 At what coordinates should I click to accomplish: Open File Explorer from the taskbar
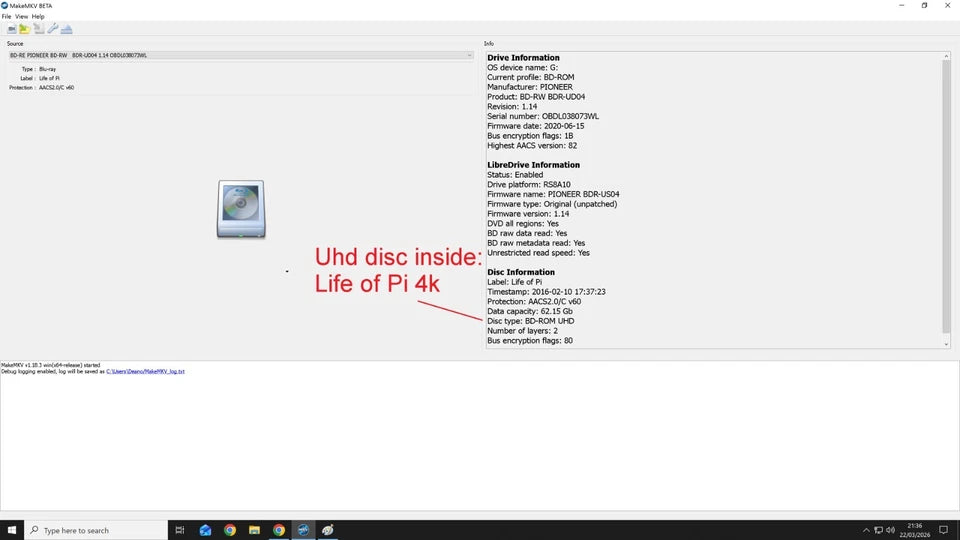click(x=254, y=530)
